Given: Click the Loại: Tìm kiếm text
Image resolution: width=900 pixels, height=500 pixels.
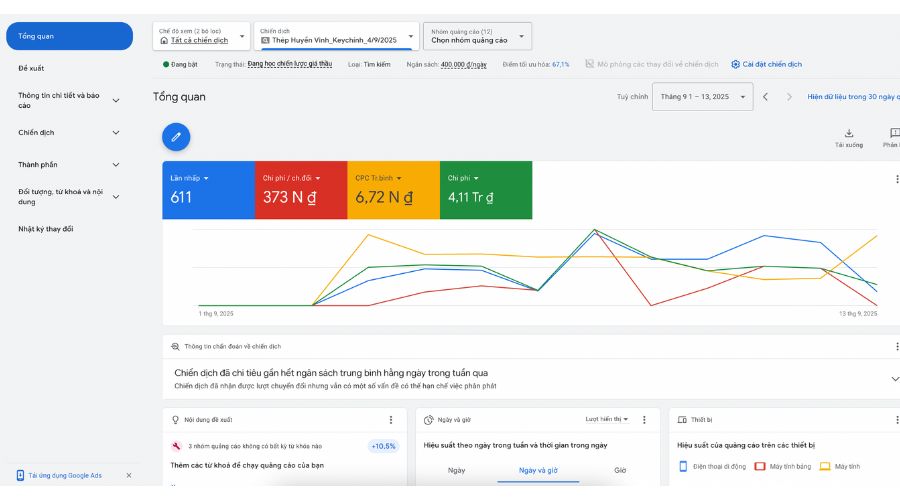Looking at the screenshot, I should tap(369, 65).
